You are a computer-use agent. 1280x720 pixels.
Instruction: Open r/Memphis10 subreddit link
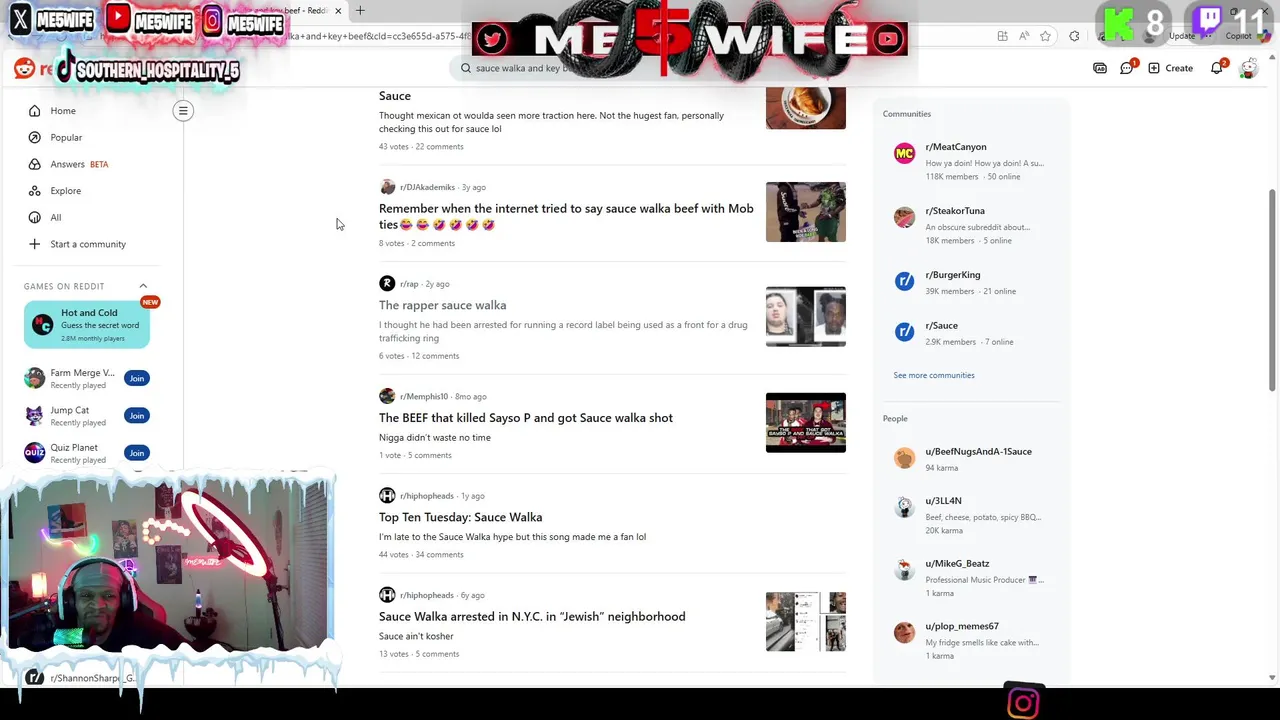click(424, 397)
